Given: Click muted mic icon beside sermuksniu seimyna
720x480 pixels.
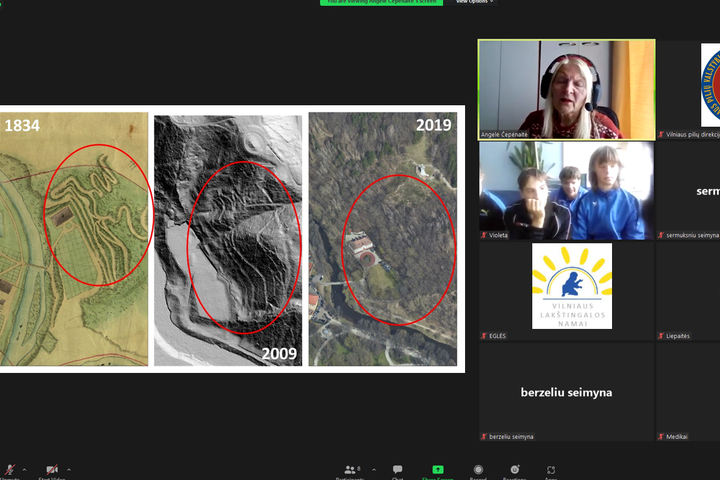Looking at the screenshot, I should coord(661,235).
